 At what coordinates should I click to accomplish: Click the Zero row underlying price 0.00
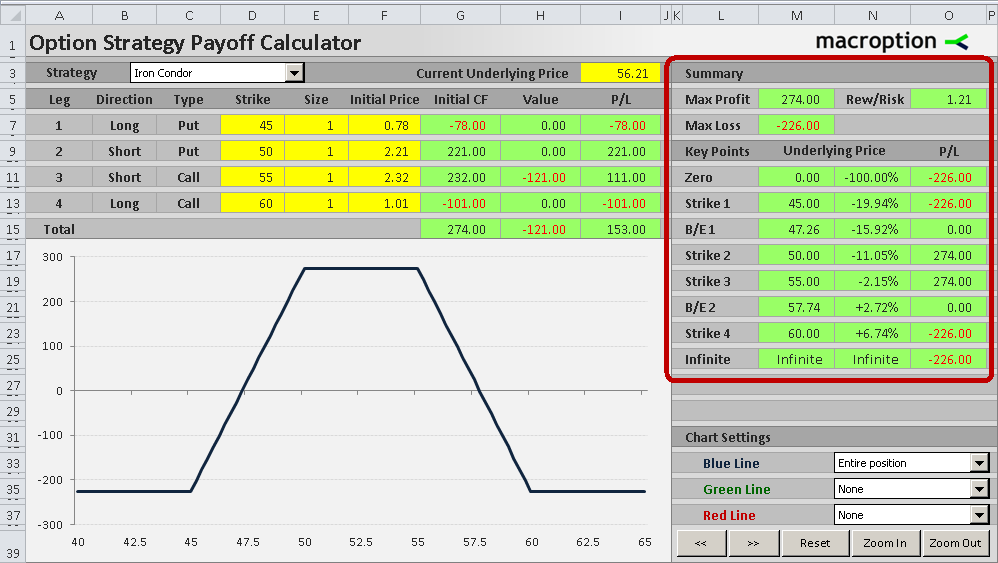coord(796,177)
